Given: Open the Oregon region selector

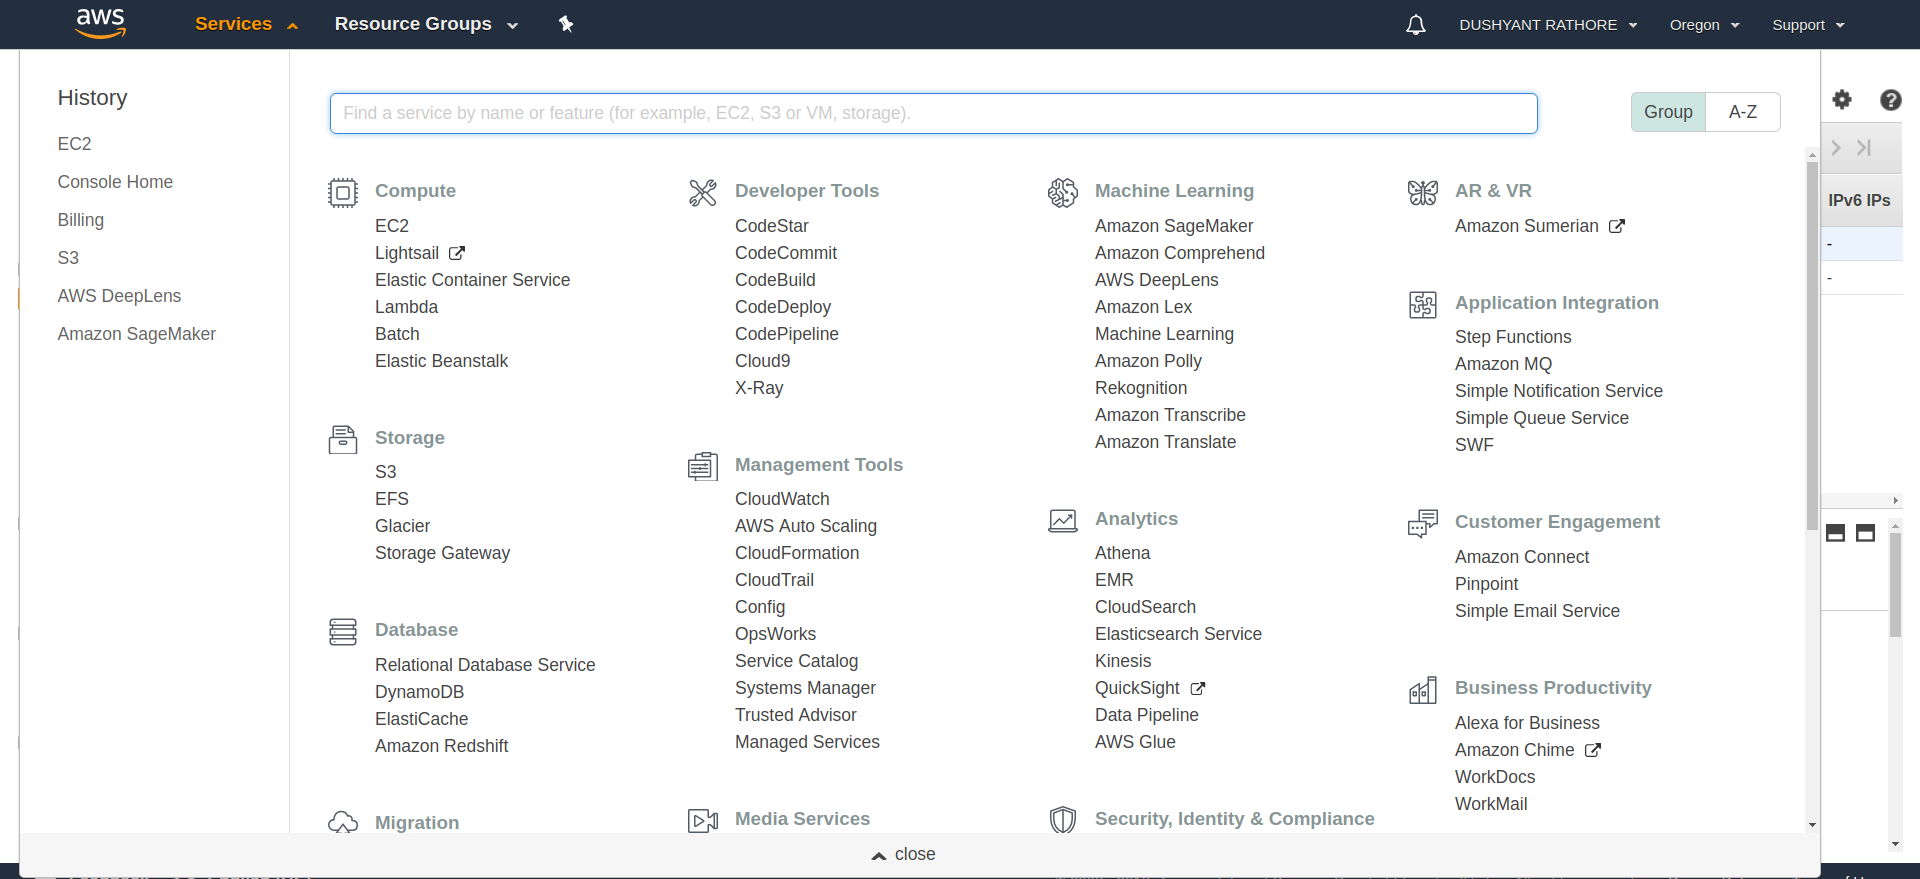Looking at the screenshot, I should click(1705, 25).
